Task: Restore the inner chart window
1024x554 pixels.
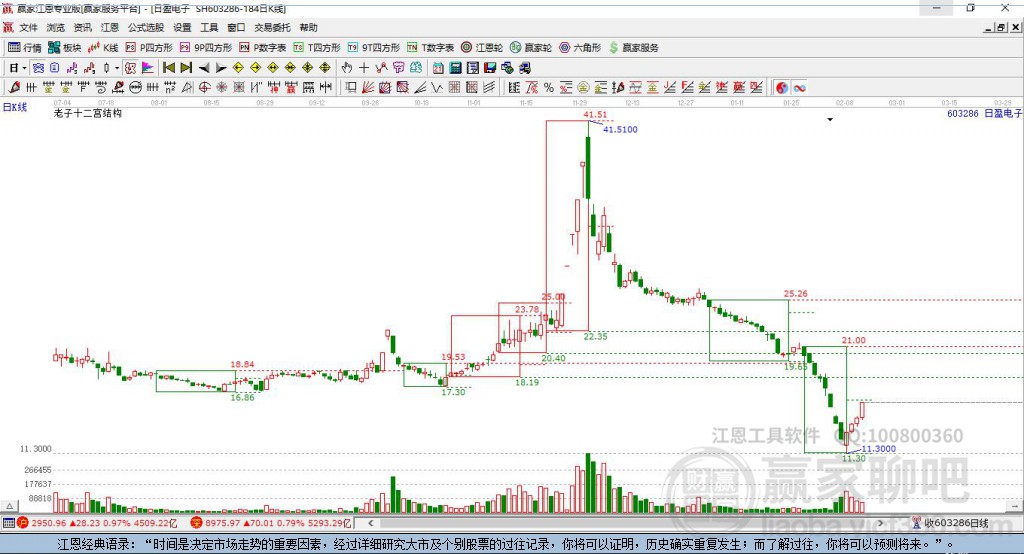Action: point(1001,27)
